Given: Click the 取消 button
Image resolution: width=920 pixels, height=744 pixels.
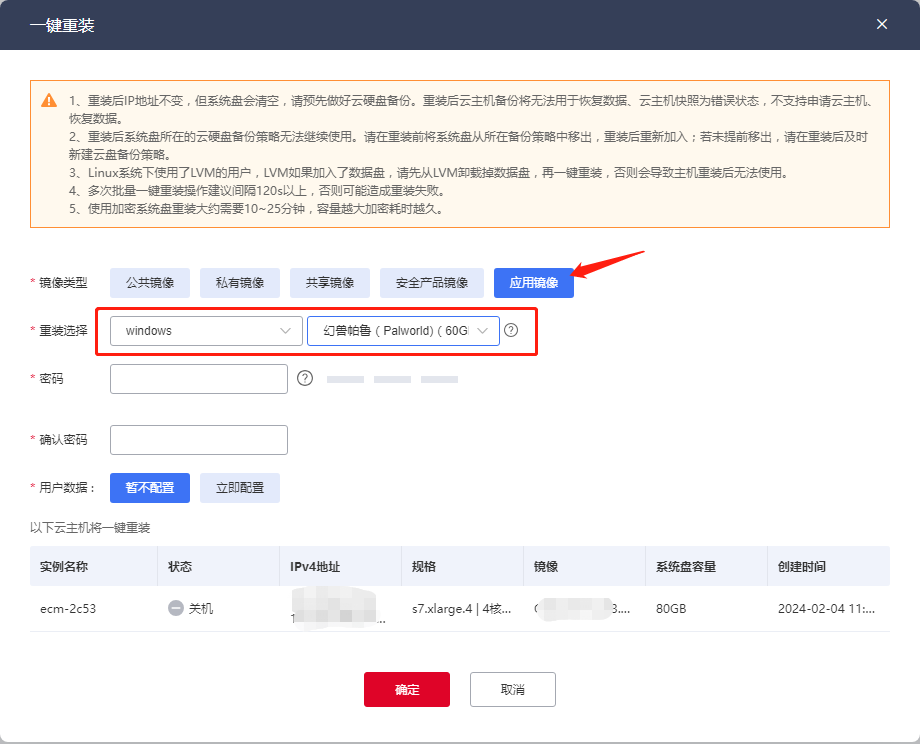Looking at the screenshot, I should coord(512,689).
